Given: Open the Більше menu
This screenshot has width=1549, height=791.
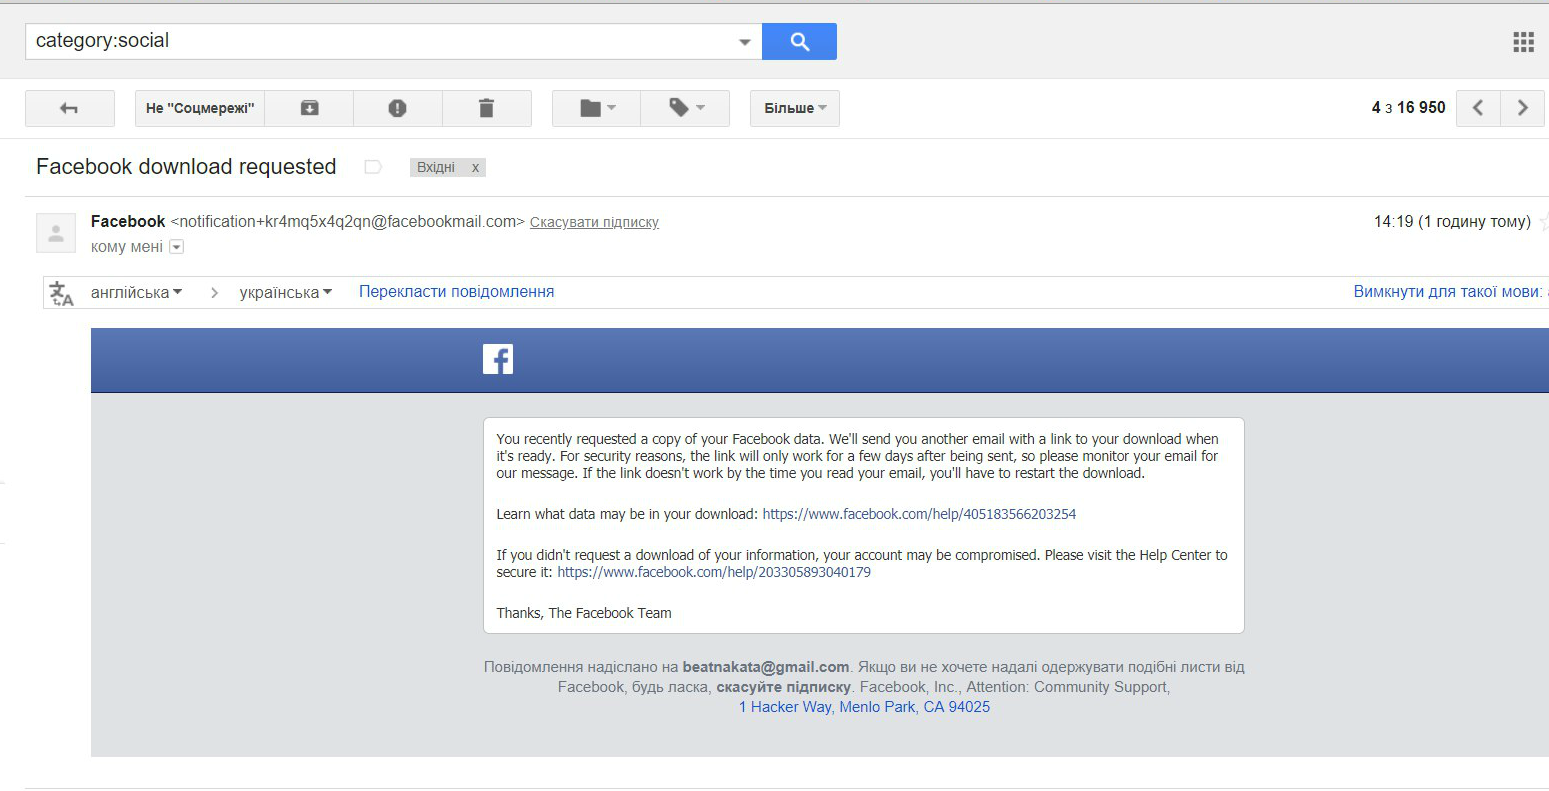Looking at the screenshot, I should click(x=794, y=108).
